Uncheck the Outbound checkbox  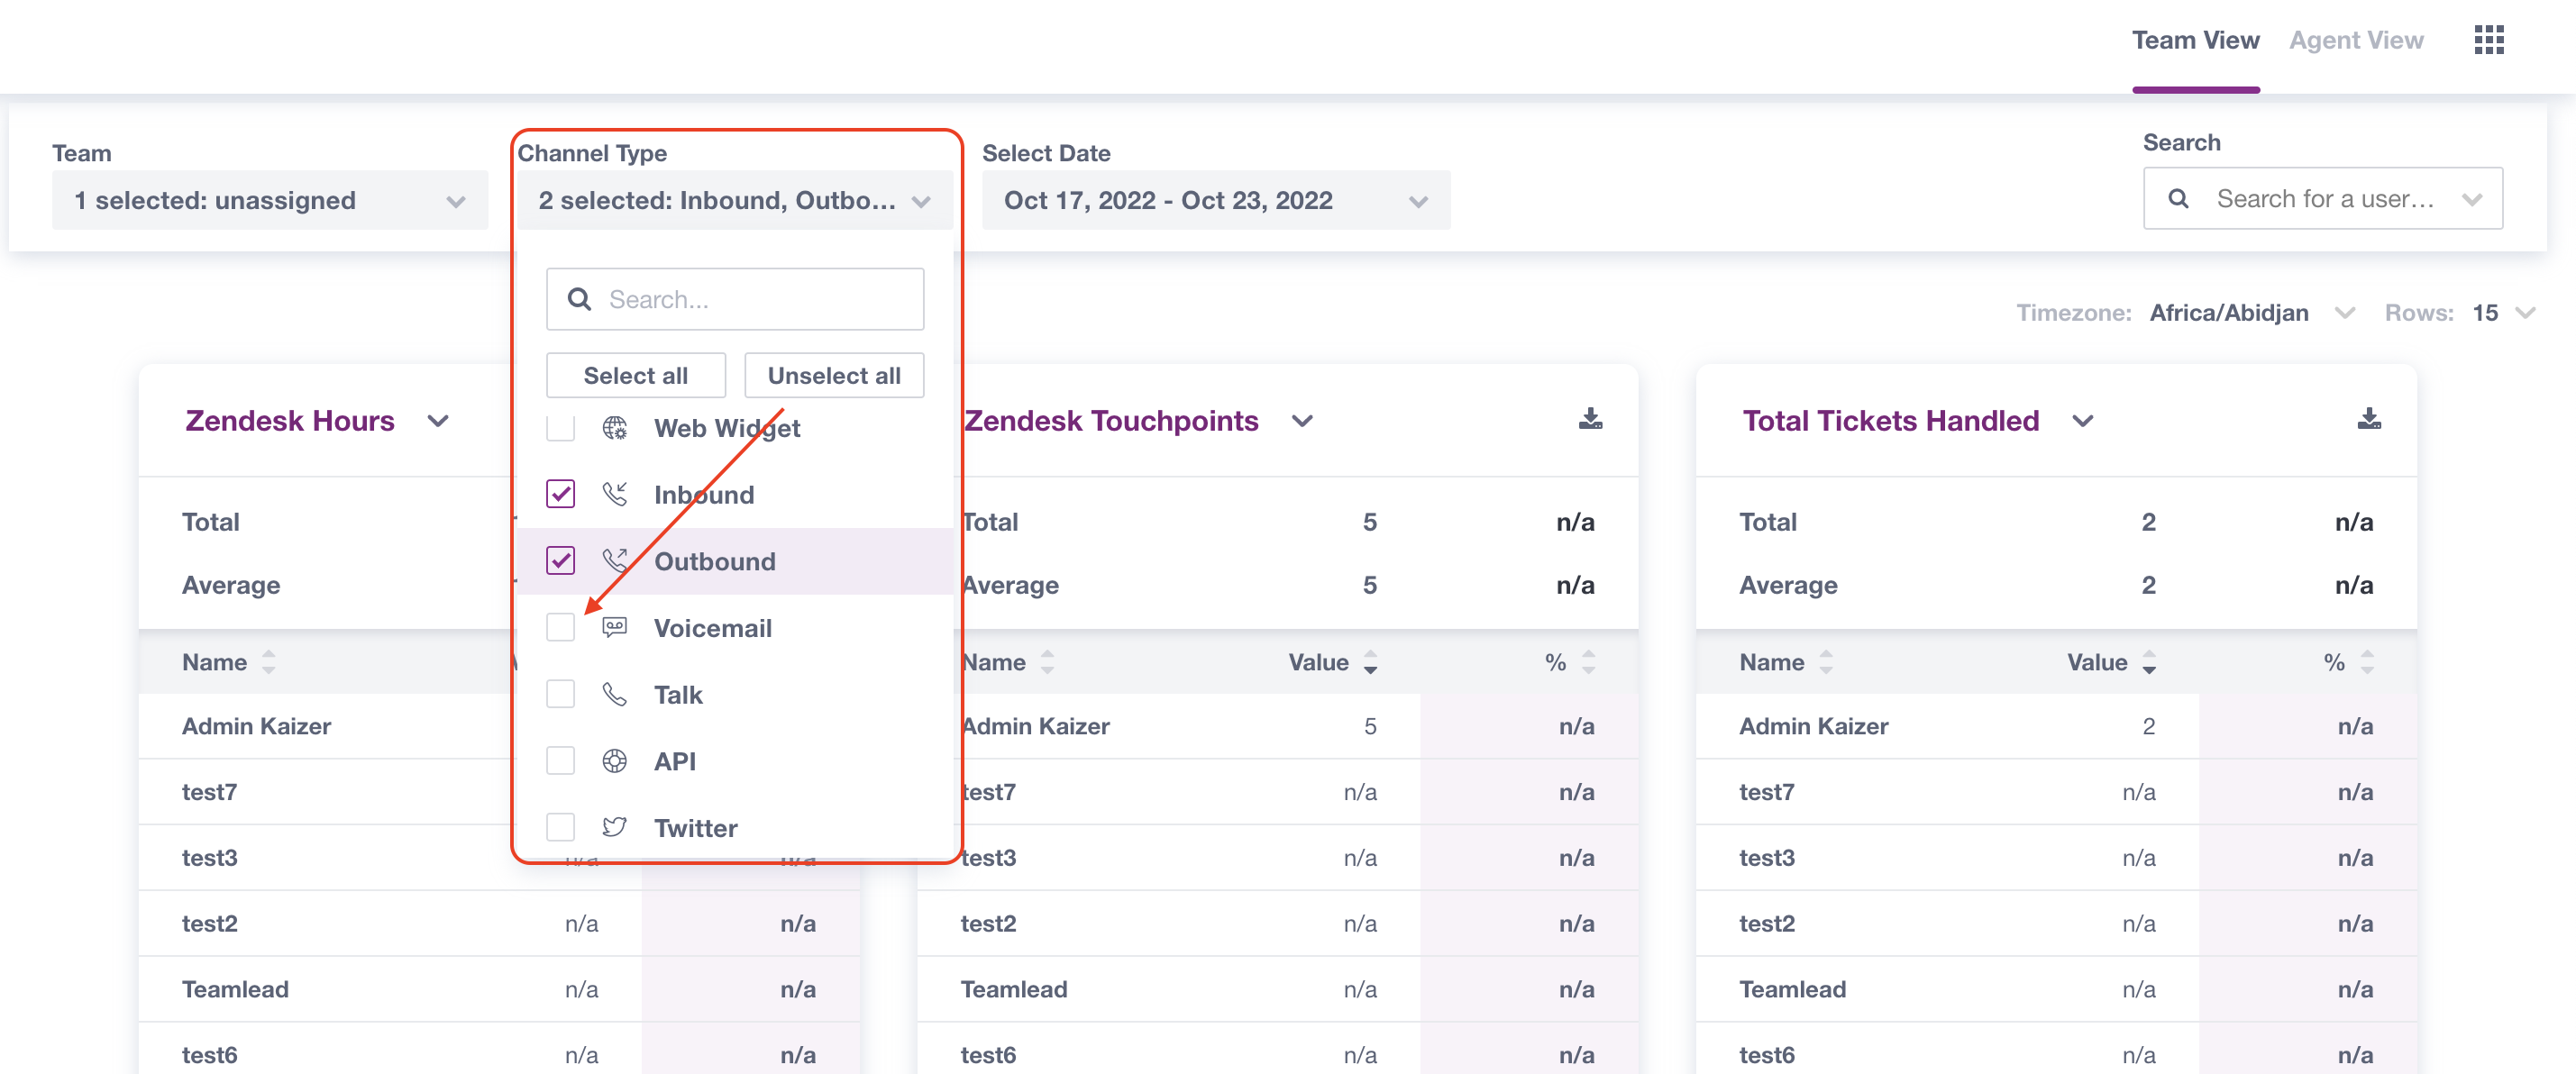(x=560, y=561)
